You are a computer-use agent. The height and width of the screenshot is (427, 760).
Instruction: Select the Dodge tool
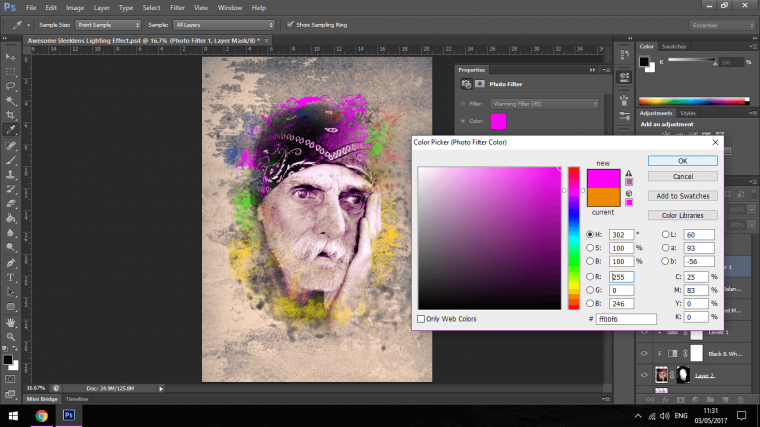click(10, 248)
